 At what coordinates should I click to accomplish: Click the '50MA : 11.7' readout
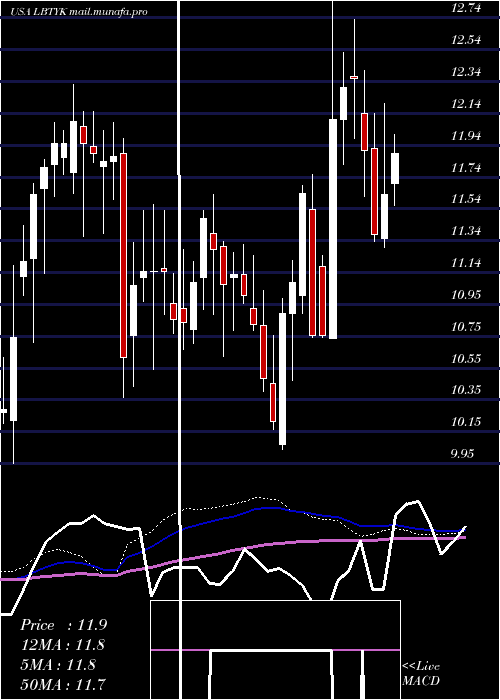point(63,684)
